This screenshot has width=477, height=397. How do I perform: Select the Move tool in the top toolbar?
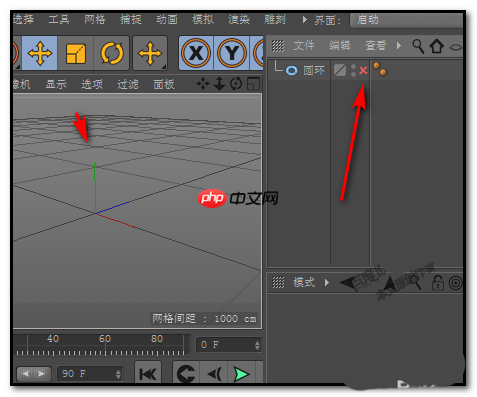[40, 53]
